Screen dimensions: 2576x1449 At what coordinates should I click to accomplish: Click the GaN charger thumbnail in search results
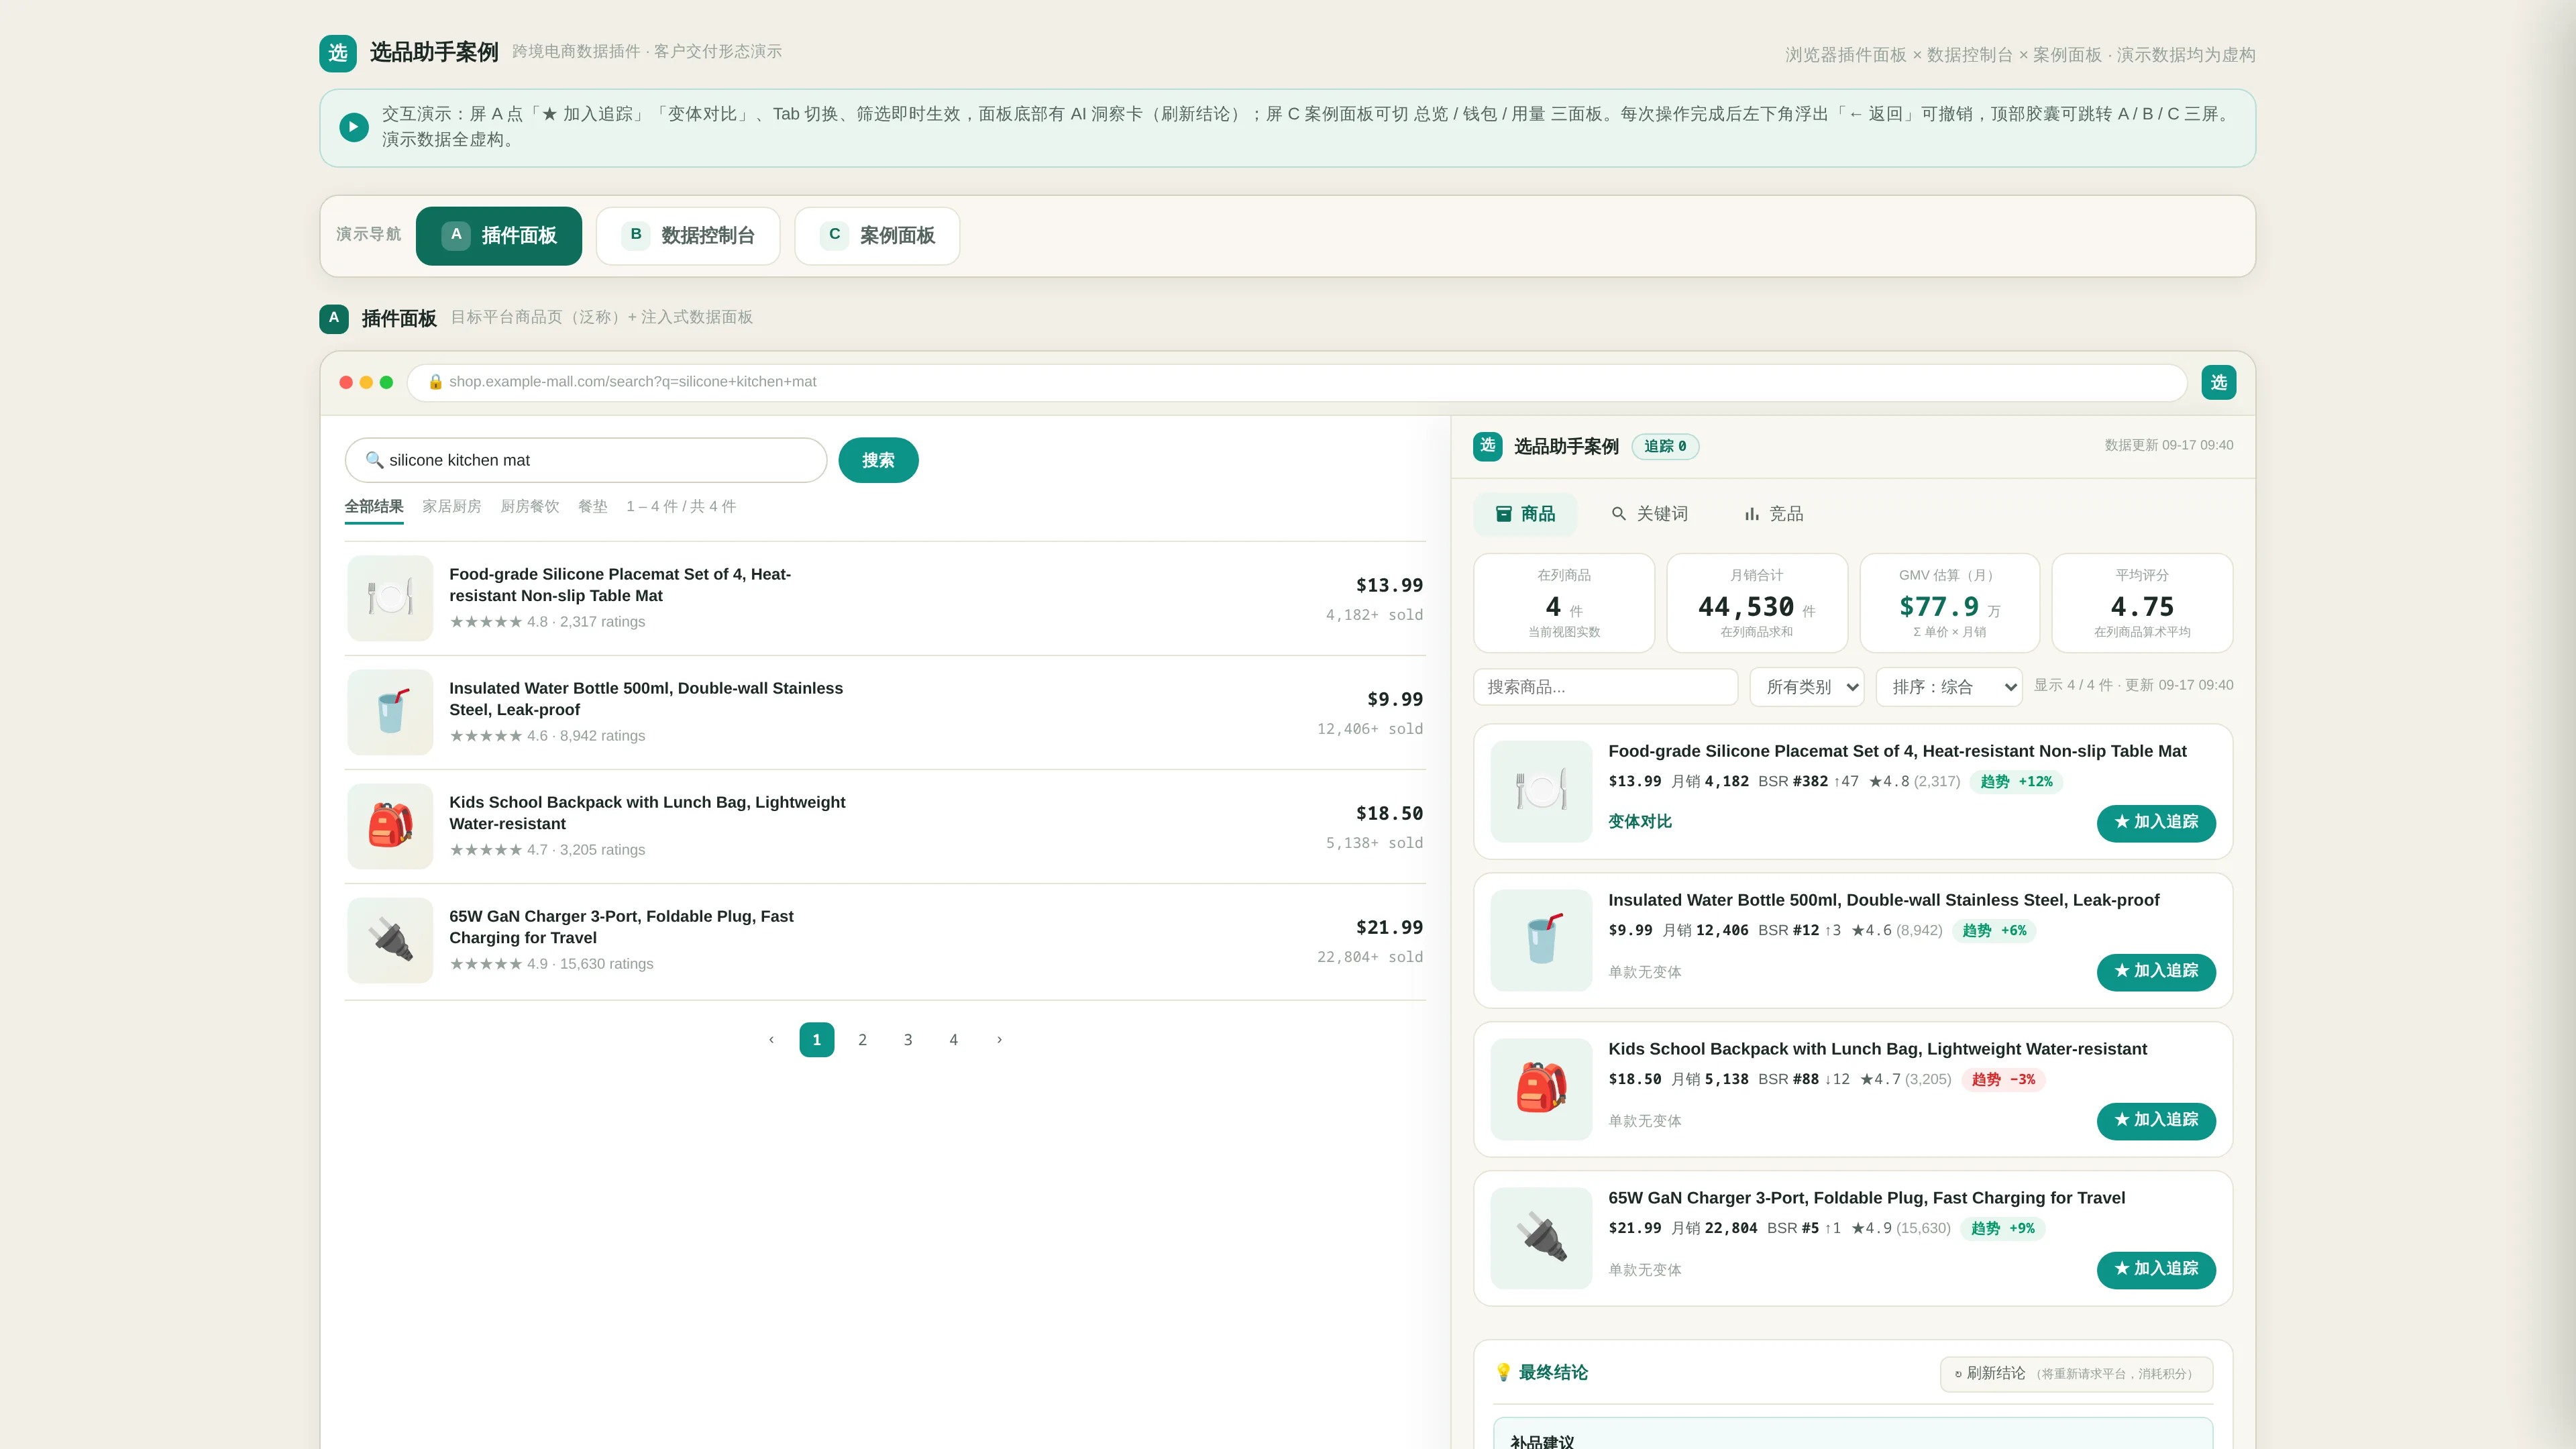pos(390,940)
